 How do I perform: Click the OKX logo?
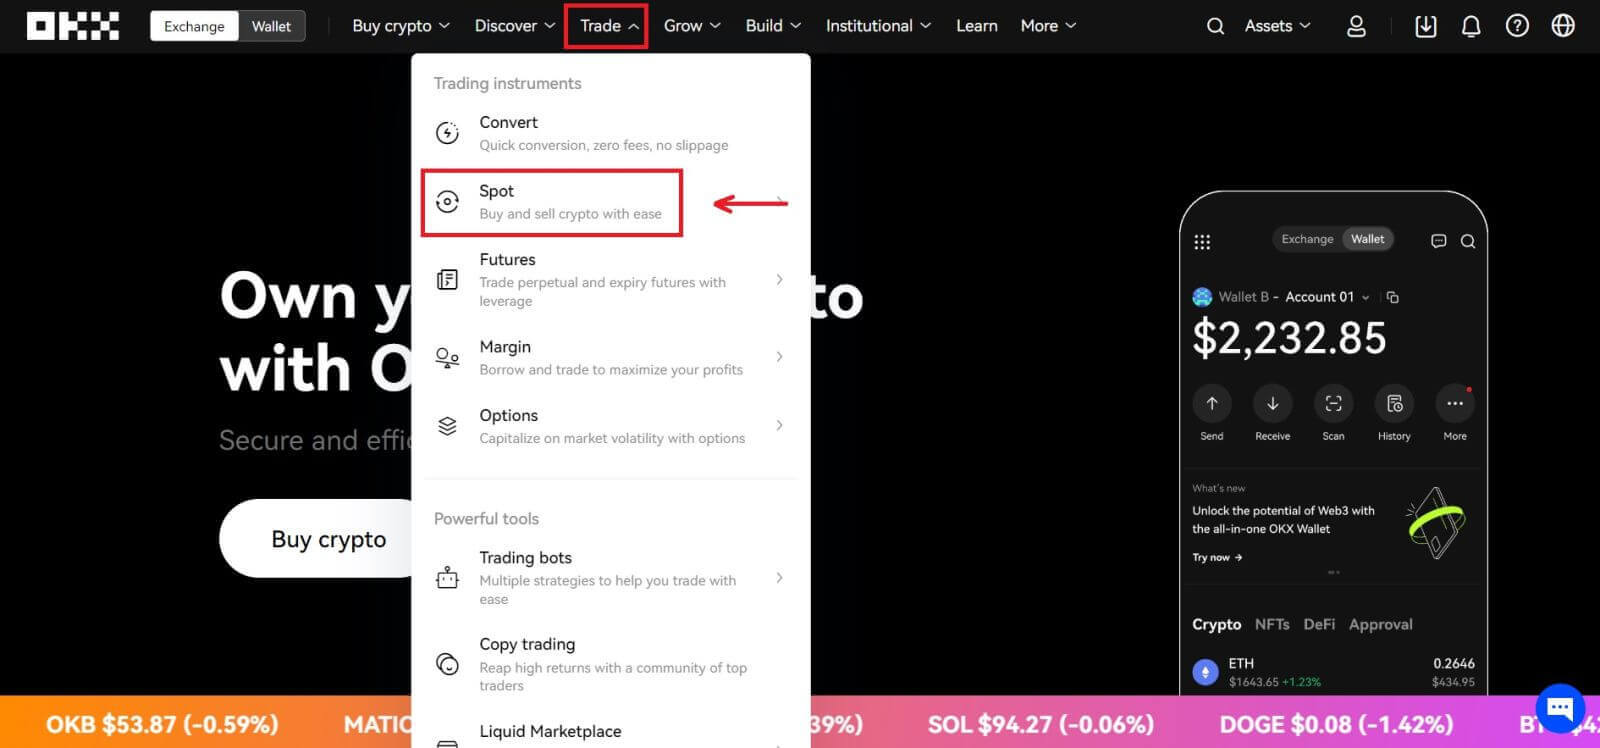tap(72, 26)
